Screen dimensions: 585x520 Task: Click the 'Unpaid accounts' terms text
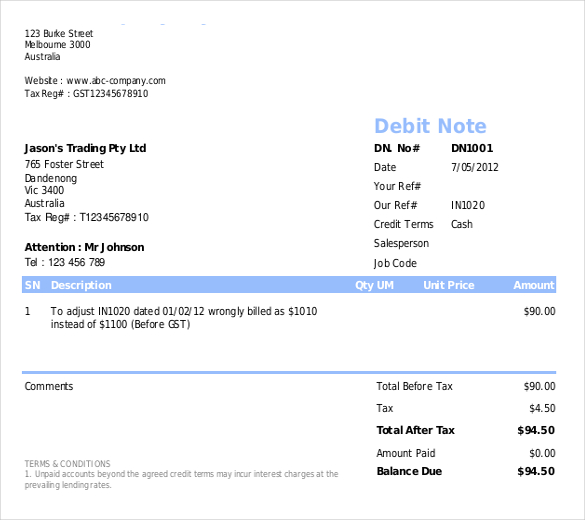[181, 480]
